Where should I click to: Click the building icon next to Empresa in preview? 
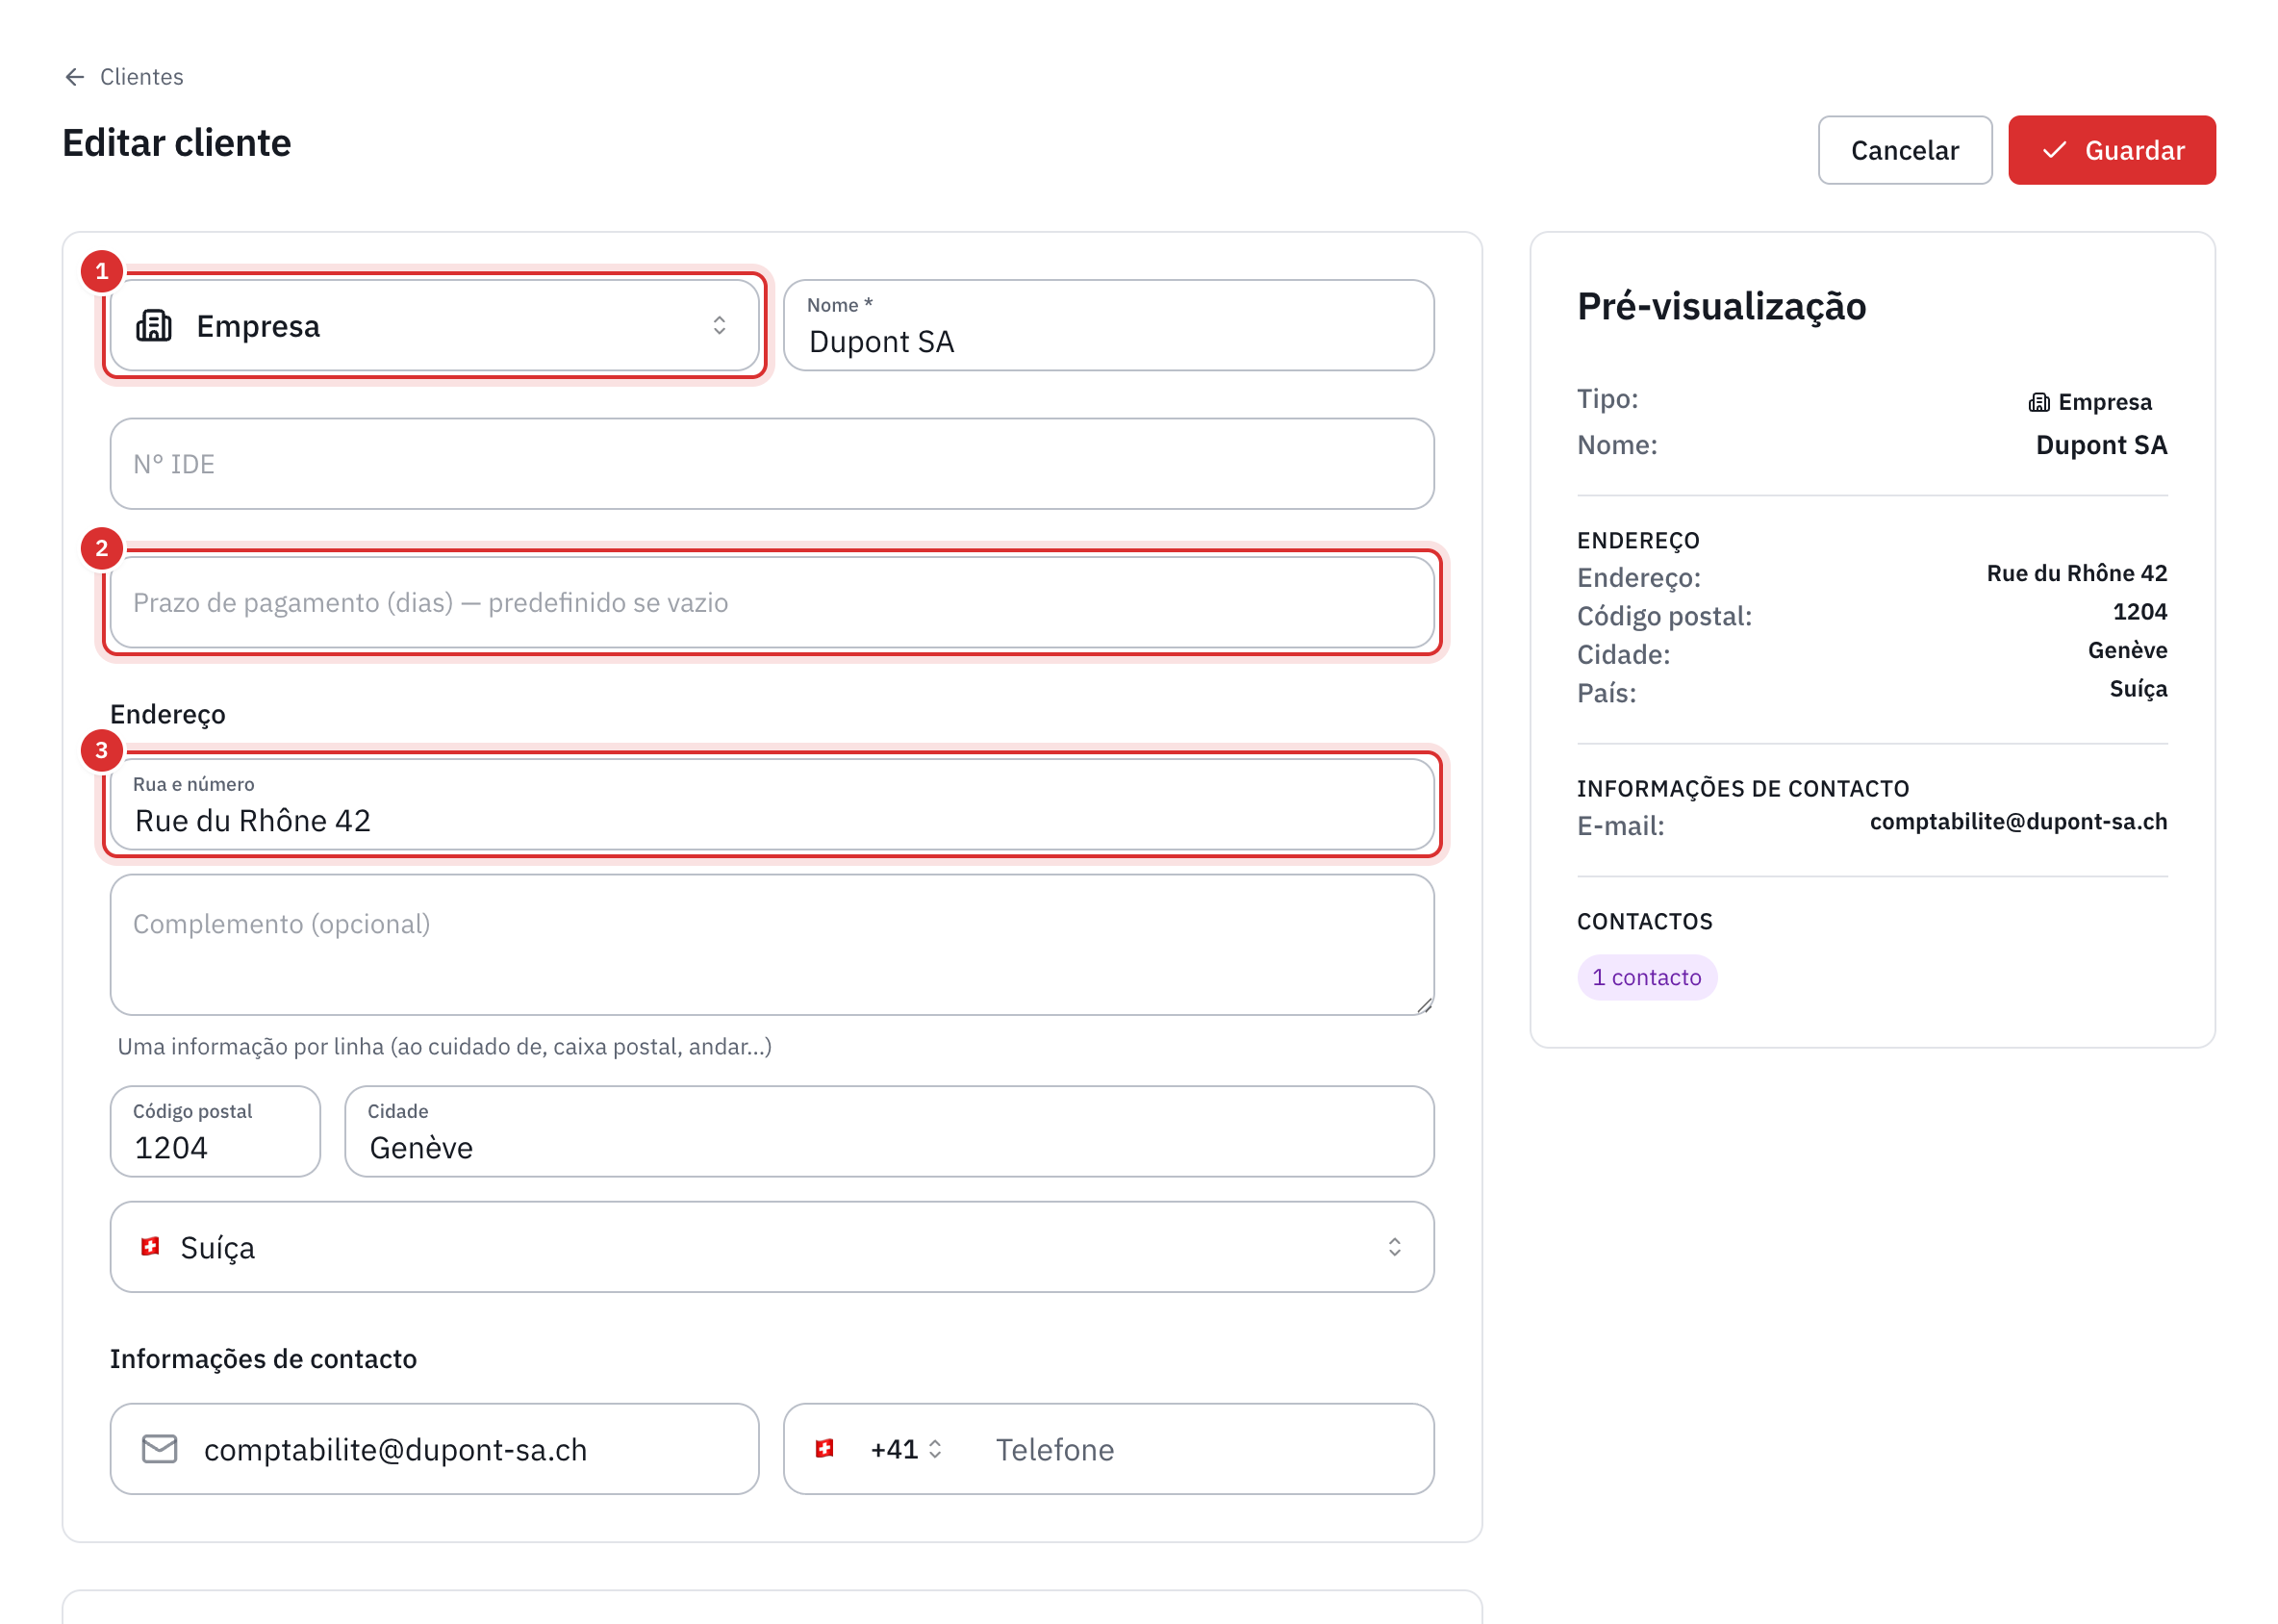click(2039, 402)
